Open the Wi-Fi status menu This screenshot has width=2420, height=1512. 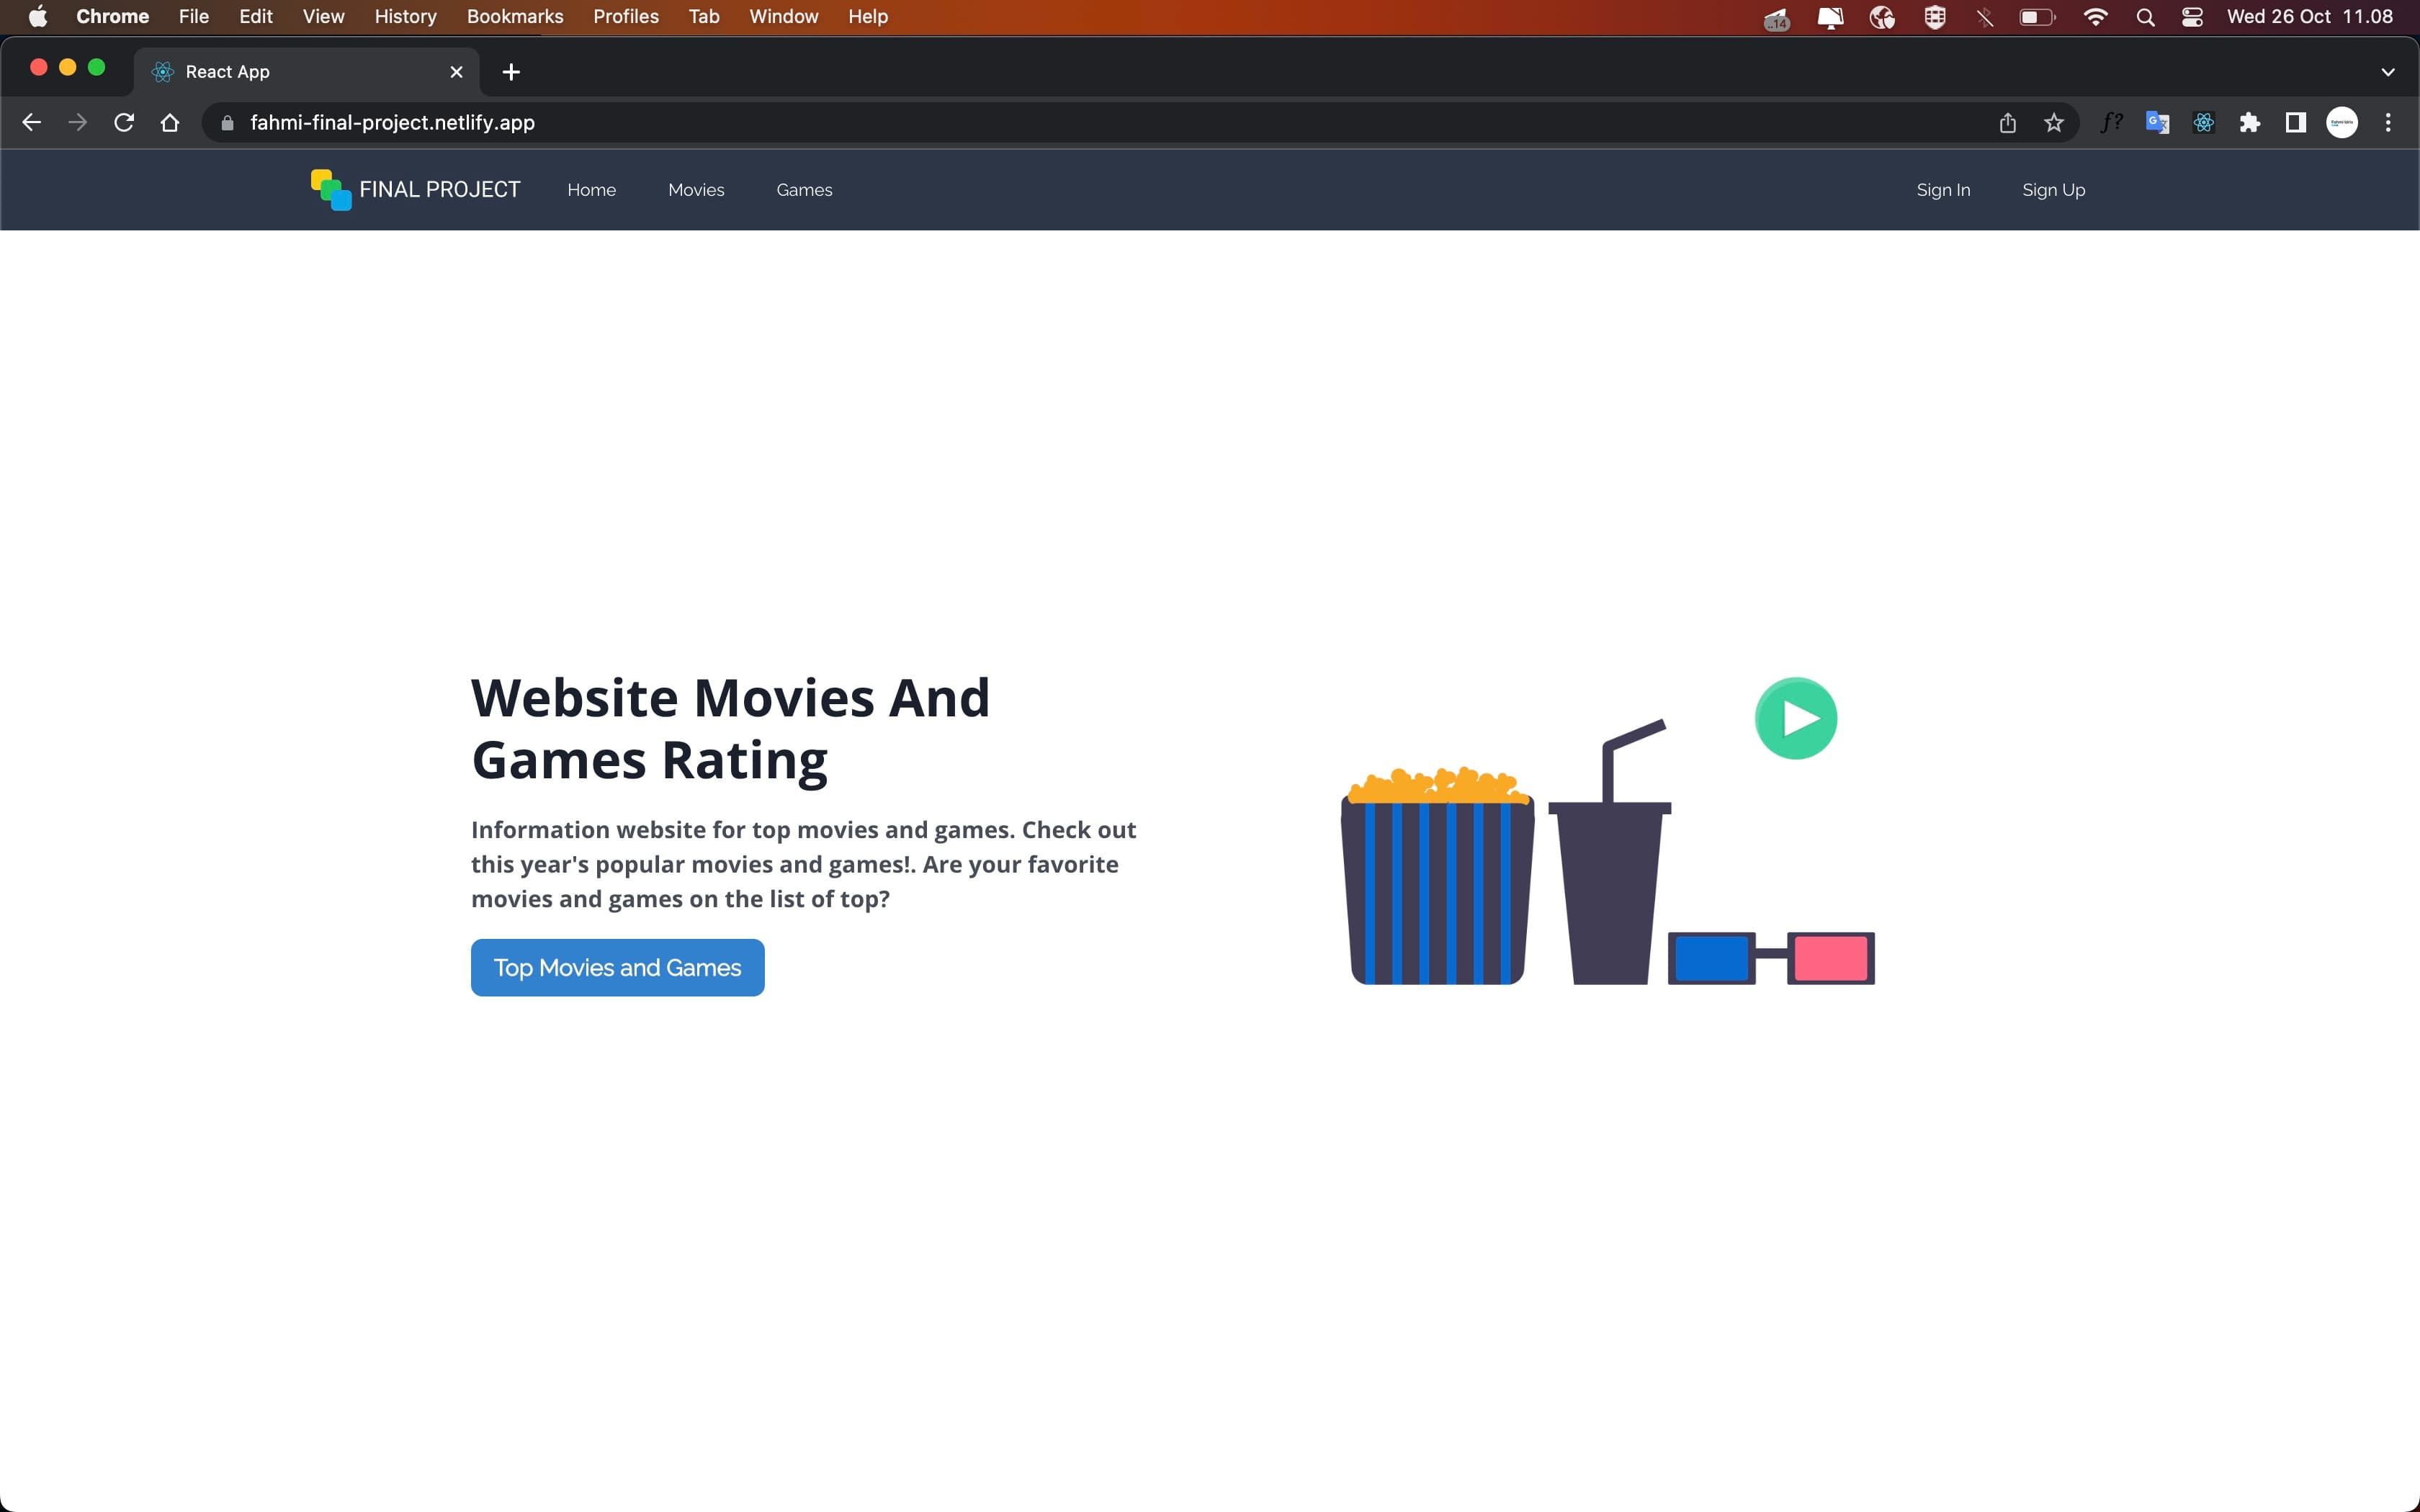[2095, 17]
